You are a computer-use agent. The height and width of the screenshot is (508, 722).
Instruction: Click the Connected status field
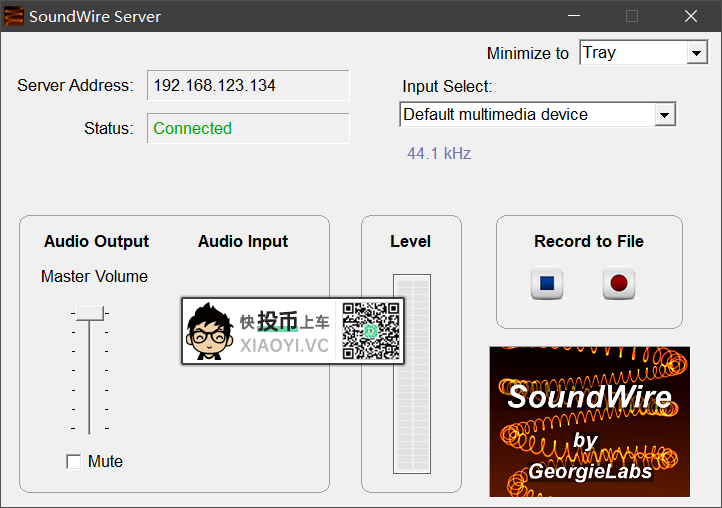pyautogui.click(x=248, y=128)
